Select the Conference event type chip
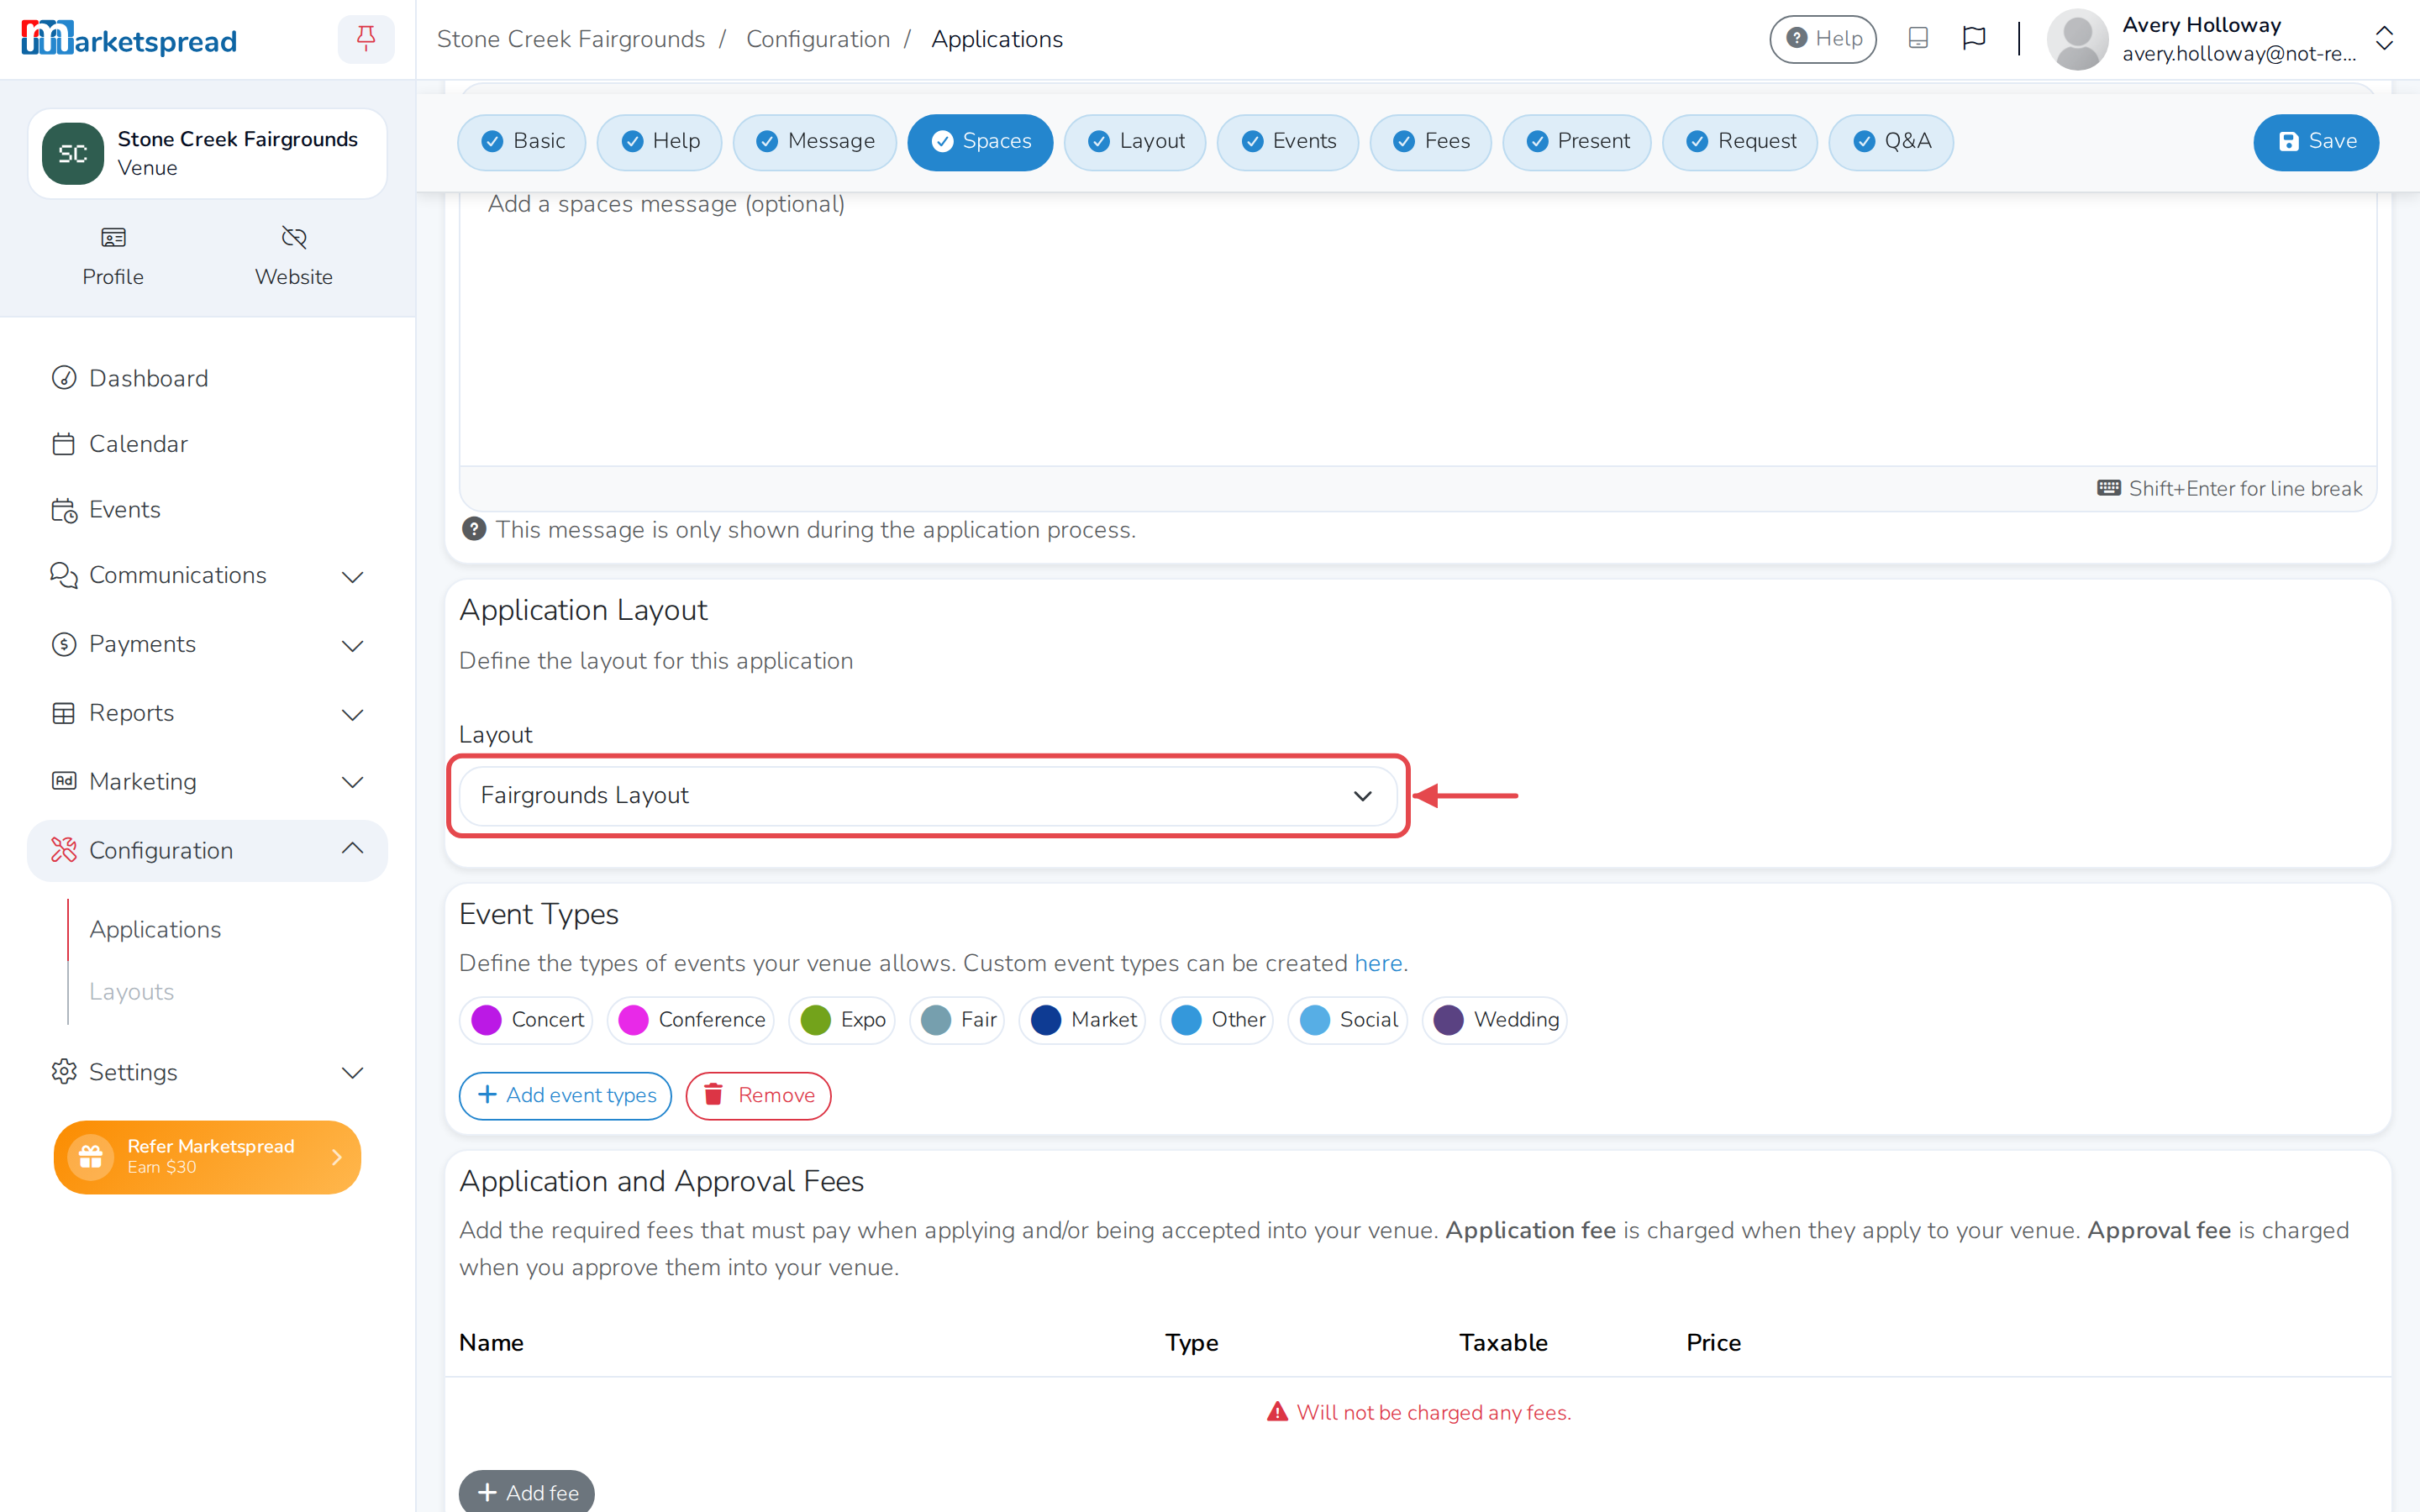The image size is (2420, 1512). 691,1020
